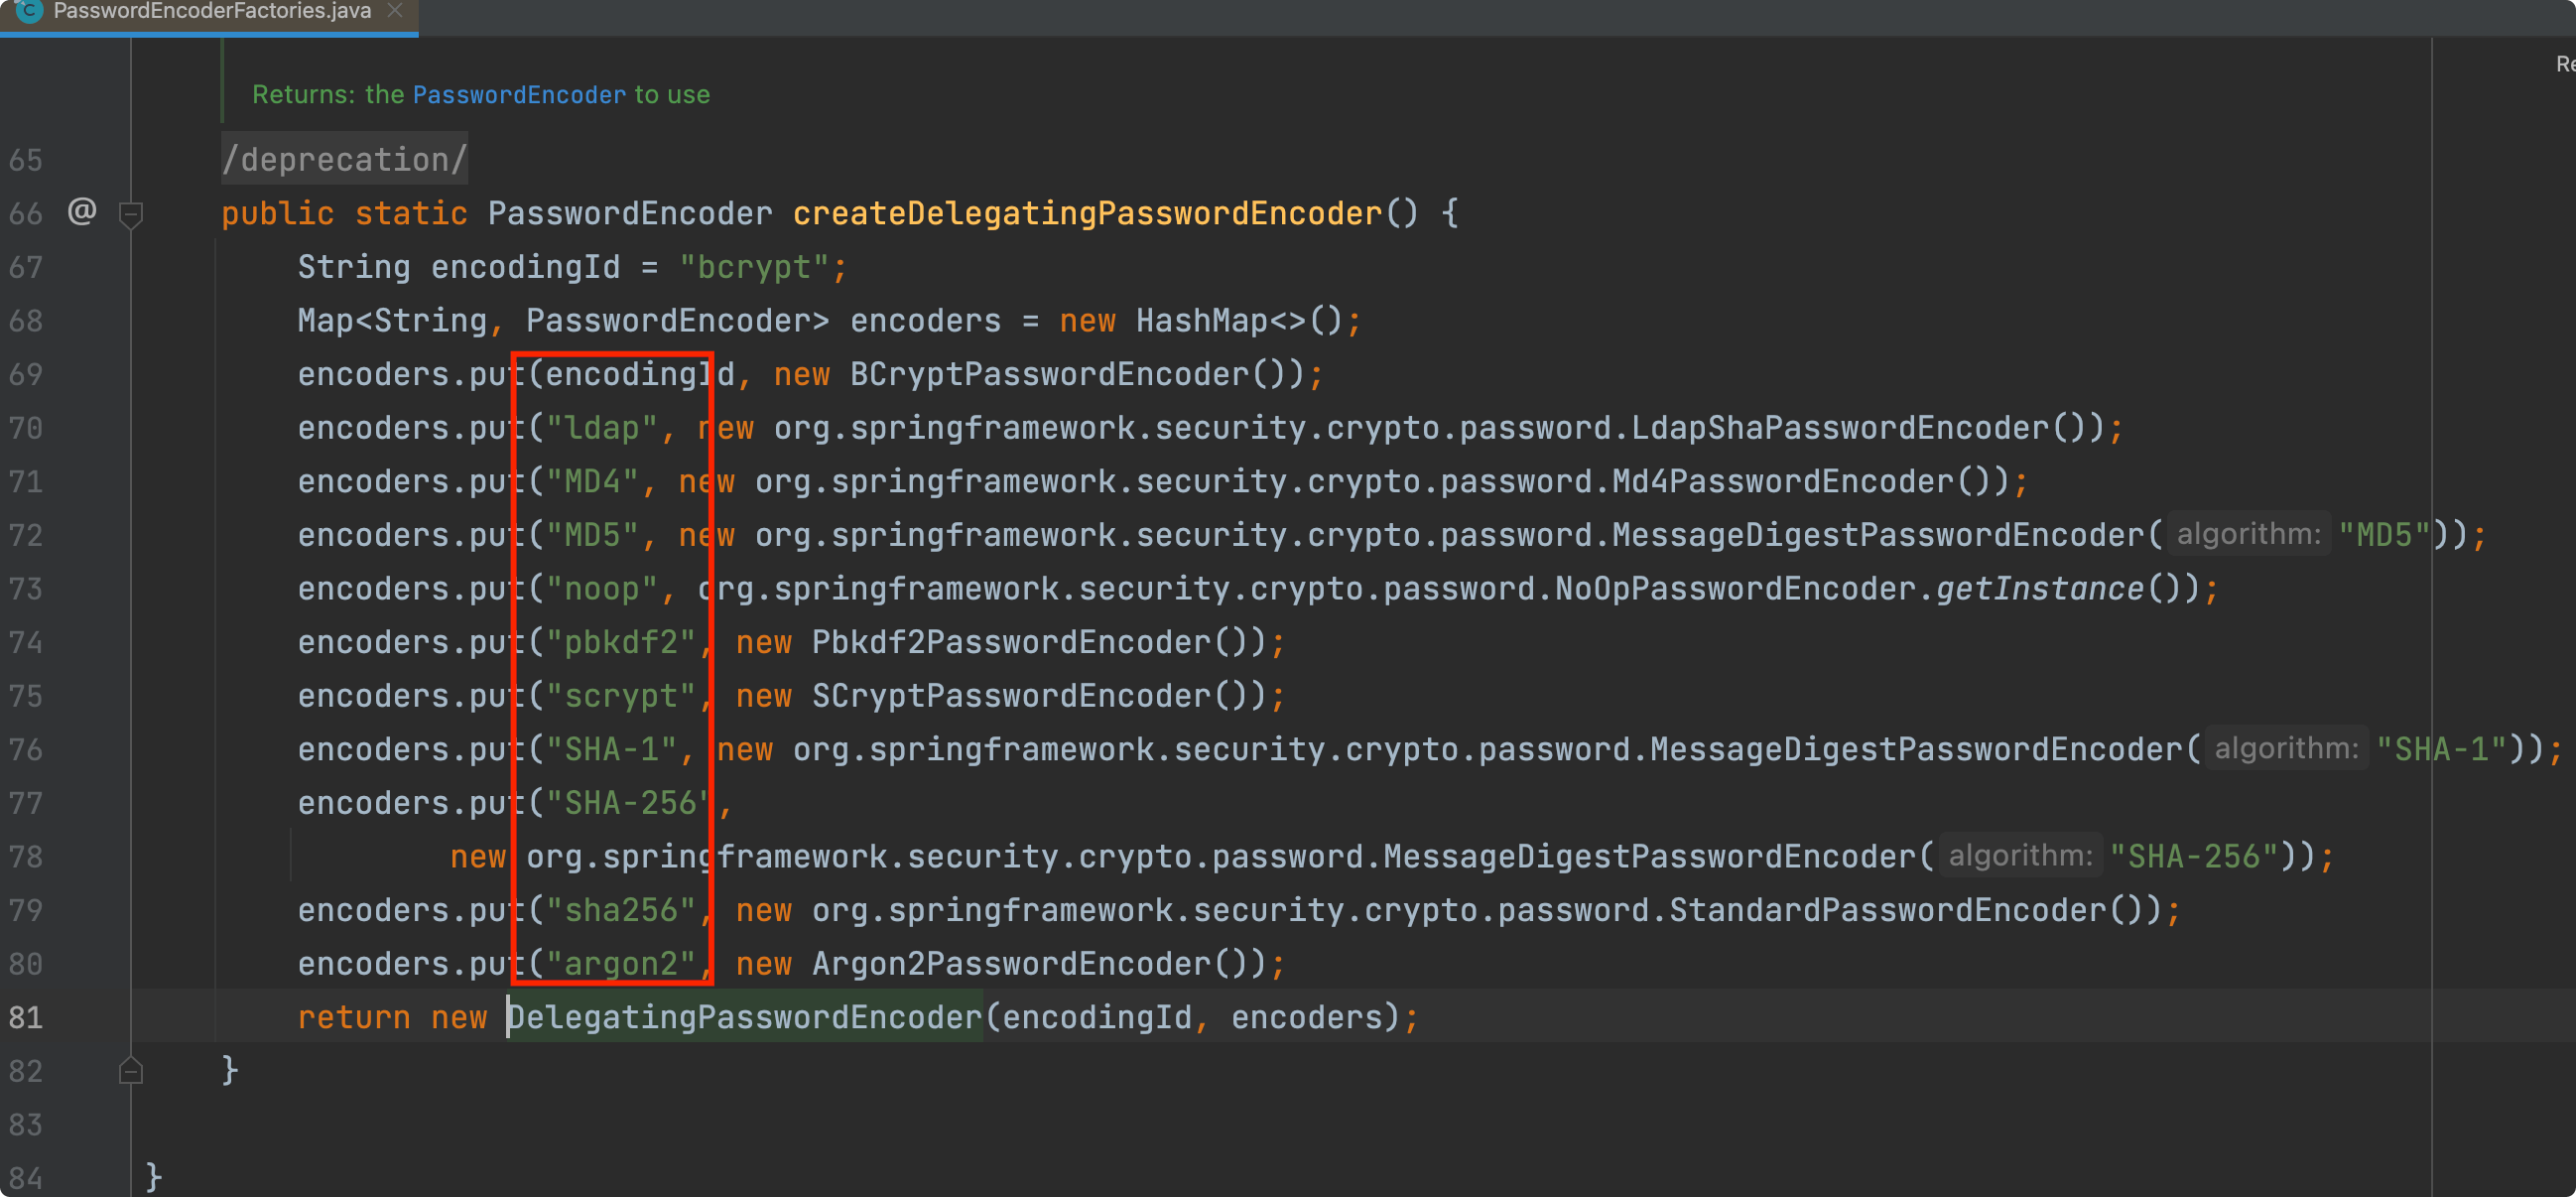Click Argon2PasswordEncoder on line 80
This screenshot has height=1197, width=2576.
[1011, 964]
